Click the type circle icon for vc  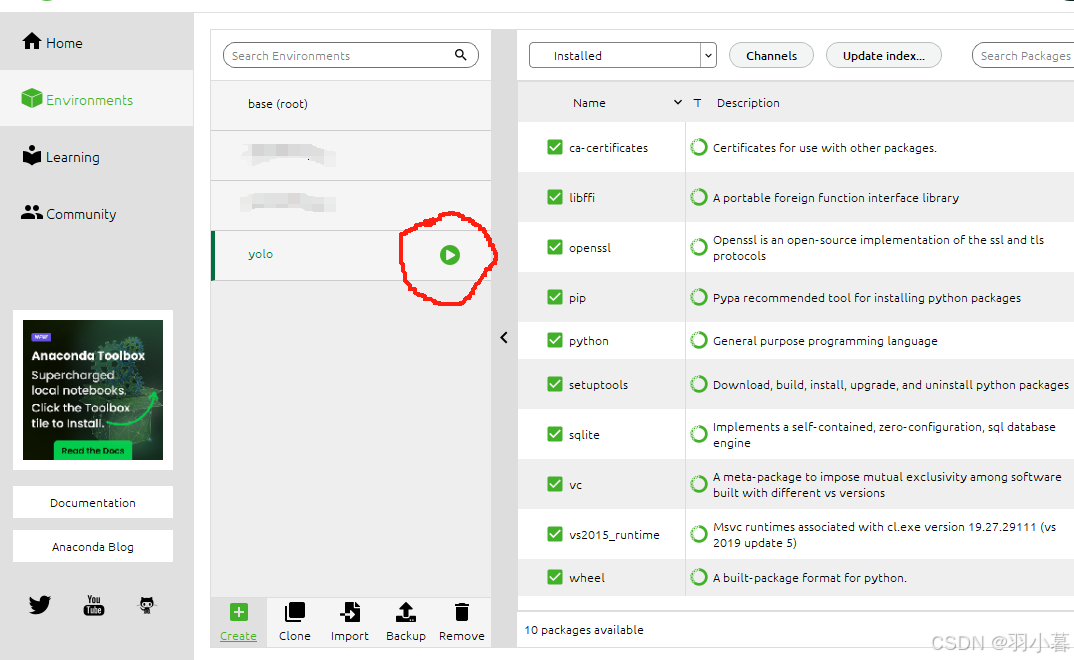[x=699, y=484]
